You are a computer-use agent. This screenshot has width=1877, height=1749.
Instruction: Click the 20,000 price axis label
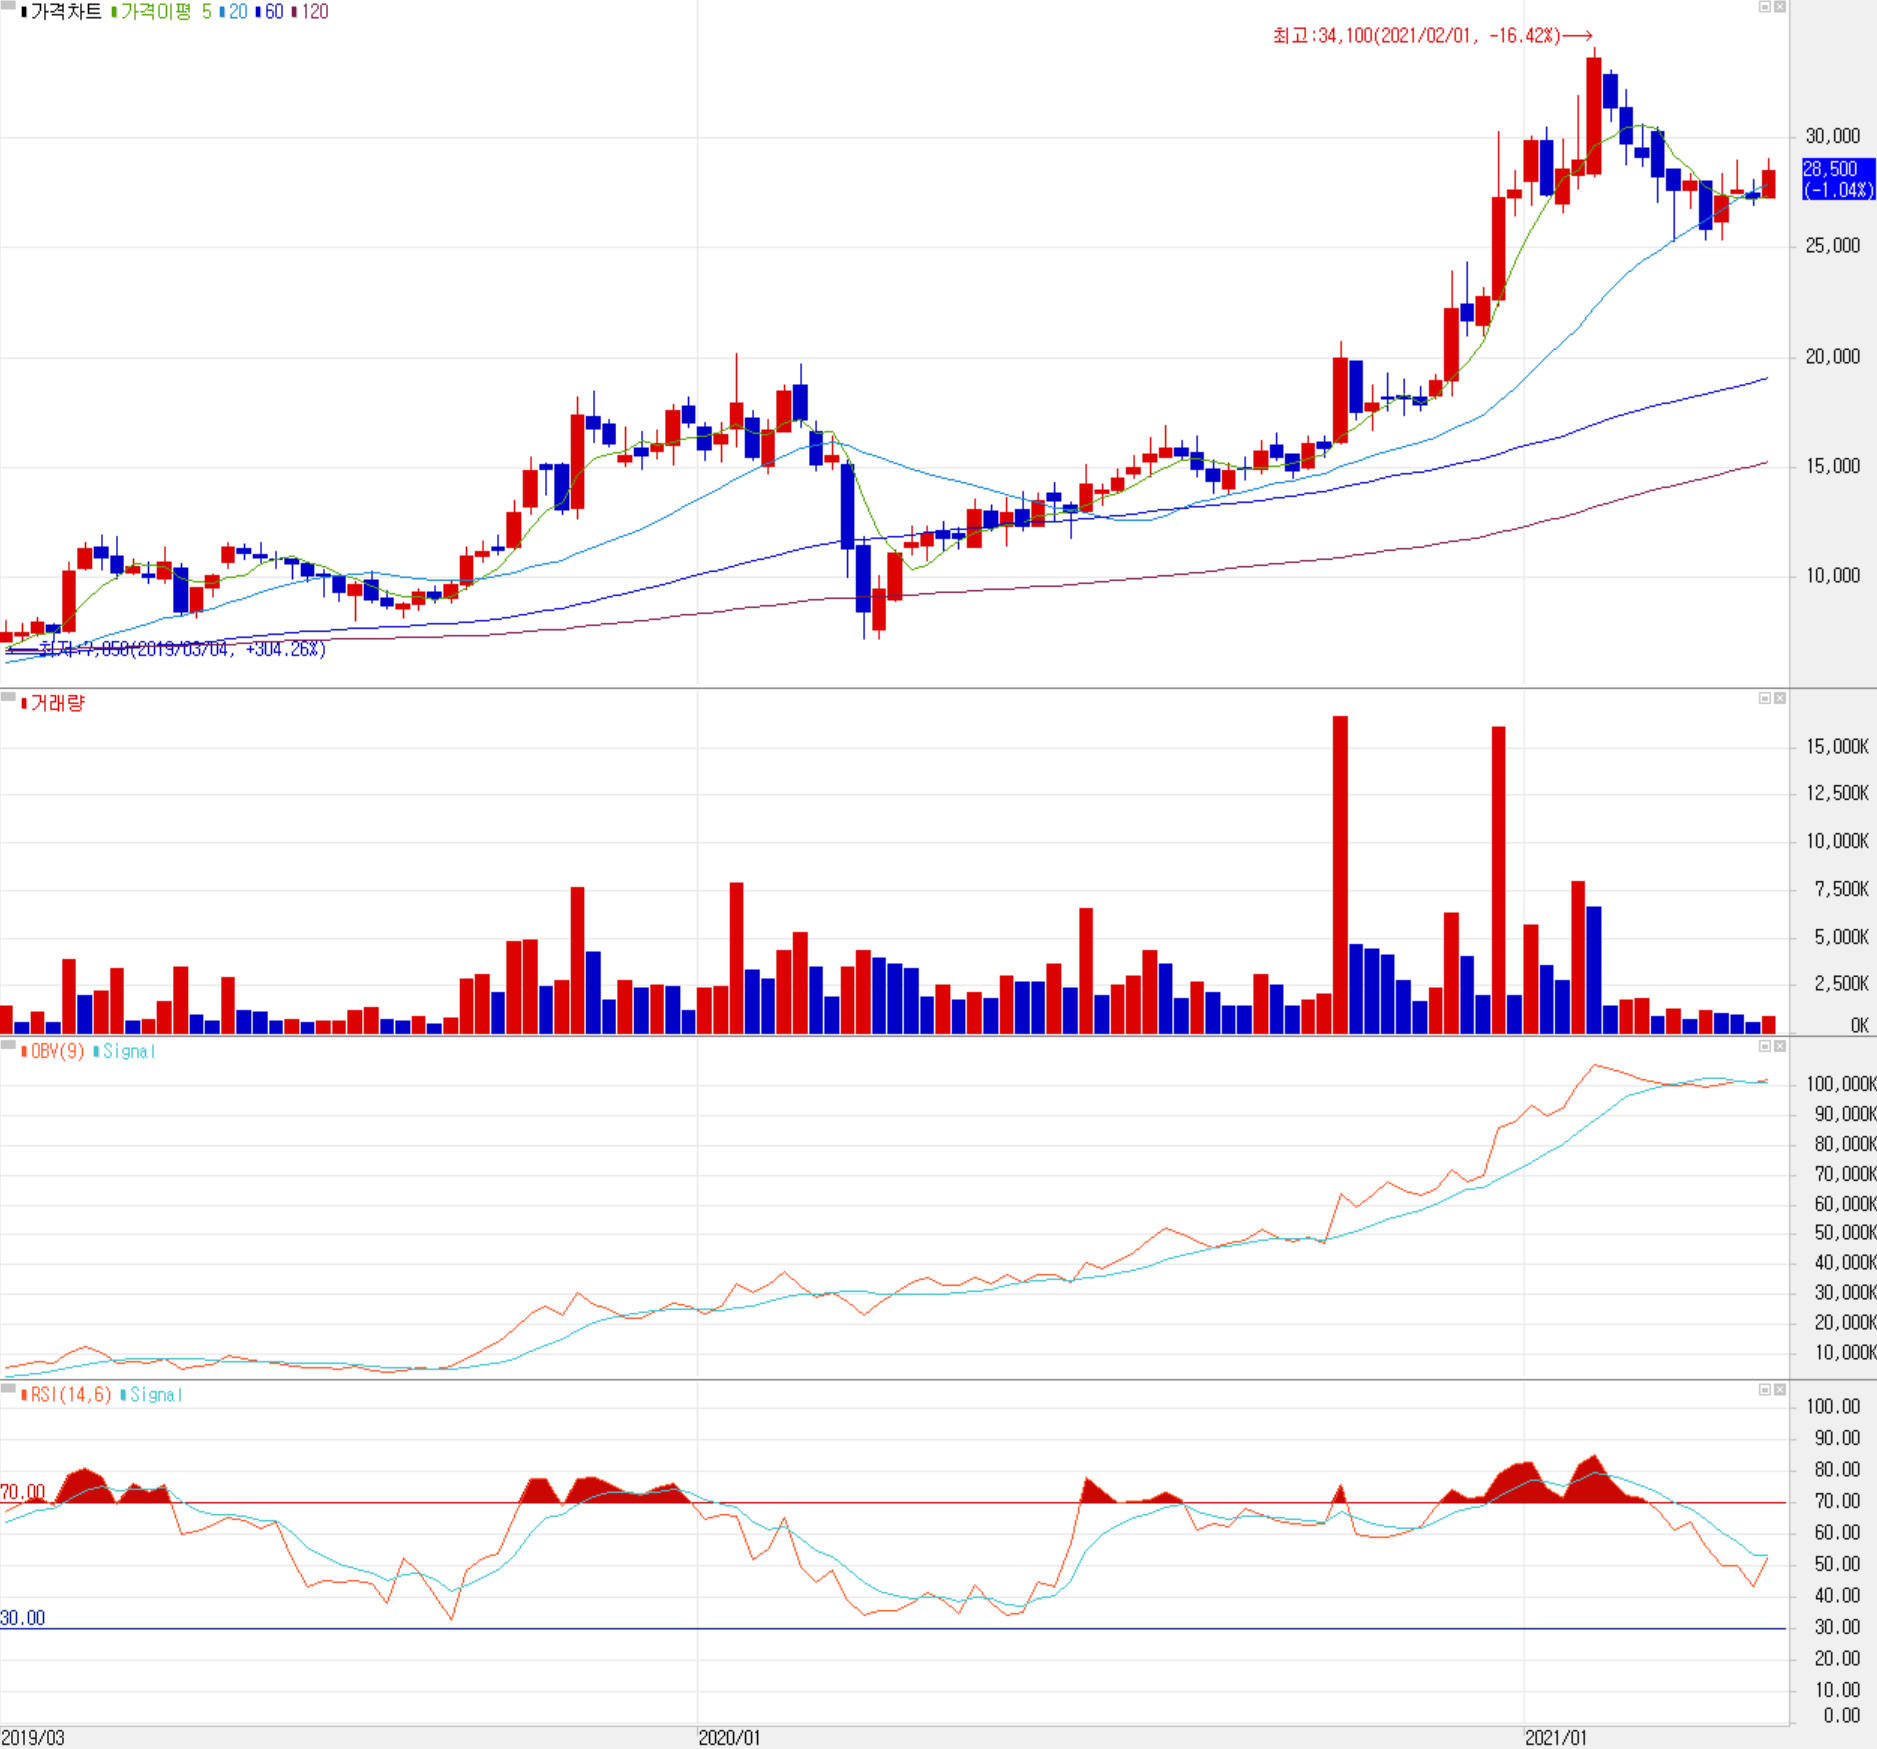coord(1832,356)
